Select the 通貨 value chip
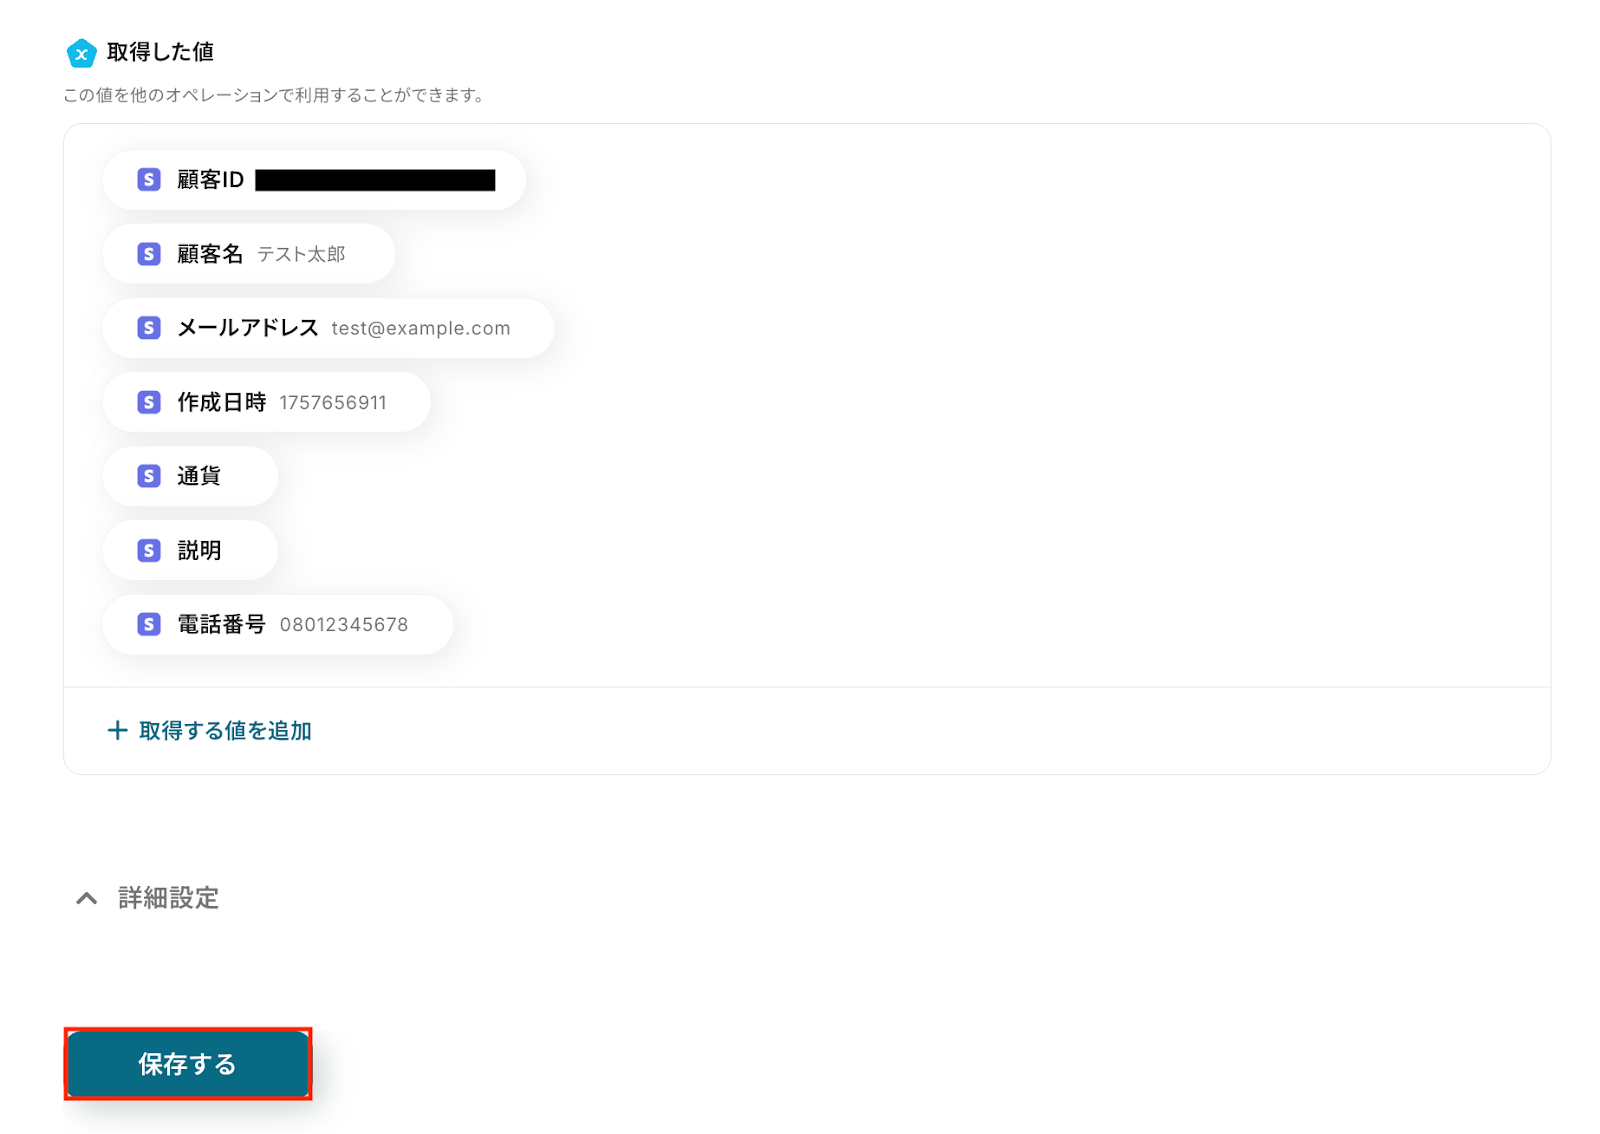This screenshot has height=1134, width=1600. tap(190, 476)
